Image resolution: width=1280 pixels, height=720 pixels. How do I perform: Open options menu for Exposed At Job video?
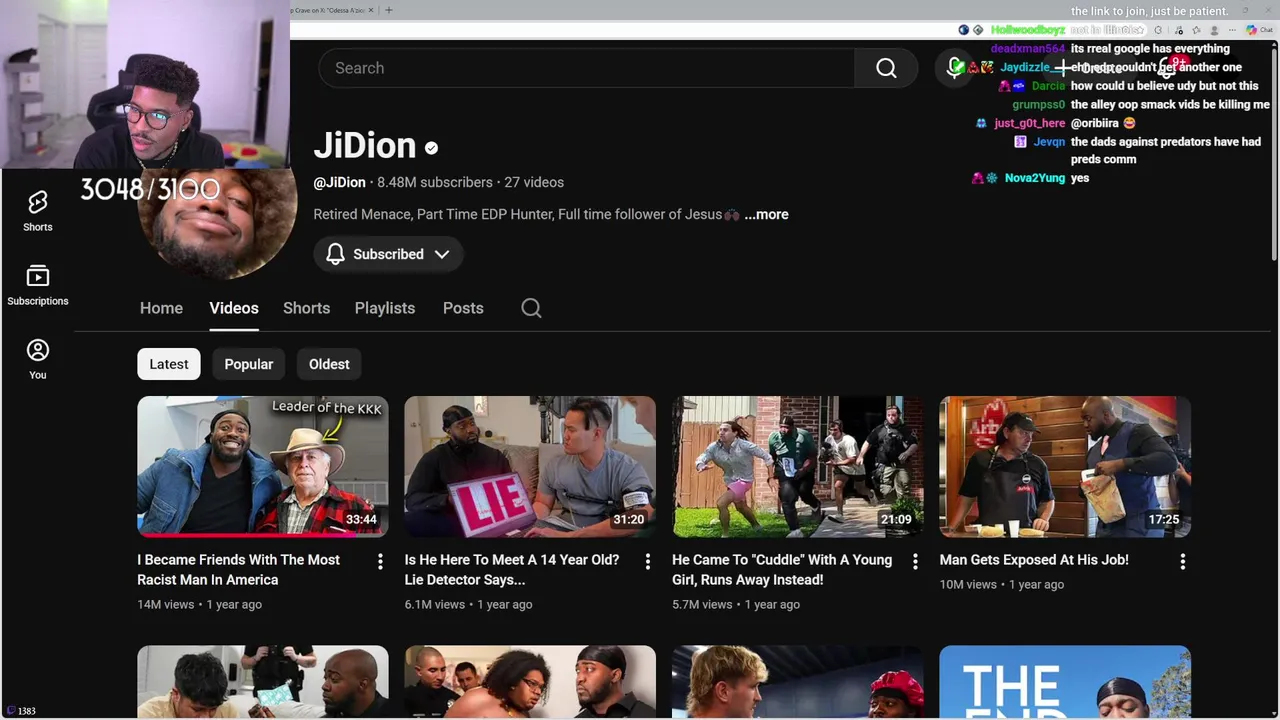(1183, 562)
